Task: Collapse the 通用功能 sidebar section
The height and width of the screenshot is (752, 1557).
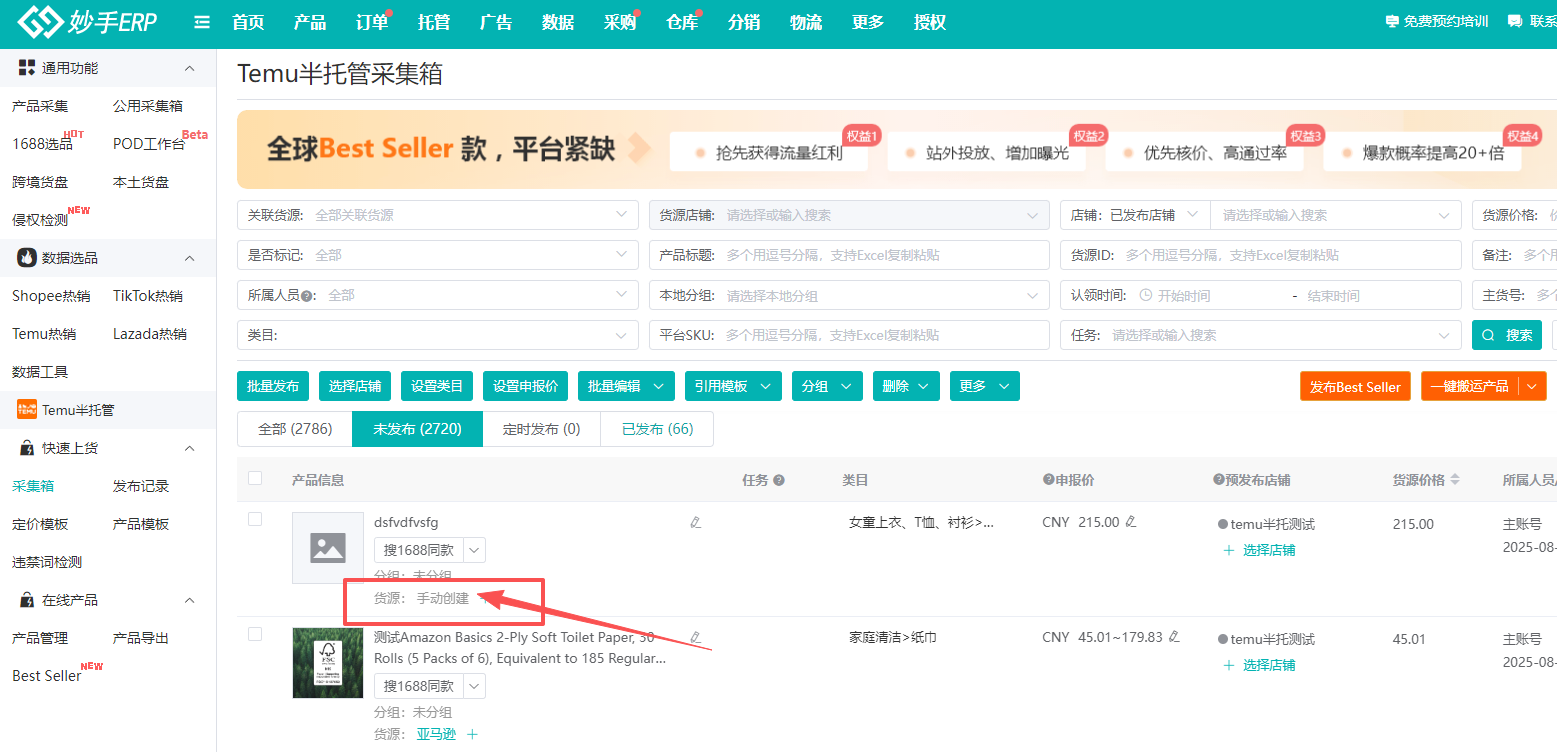Action: tap(189, 68)
